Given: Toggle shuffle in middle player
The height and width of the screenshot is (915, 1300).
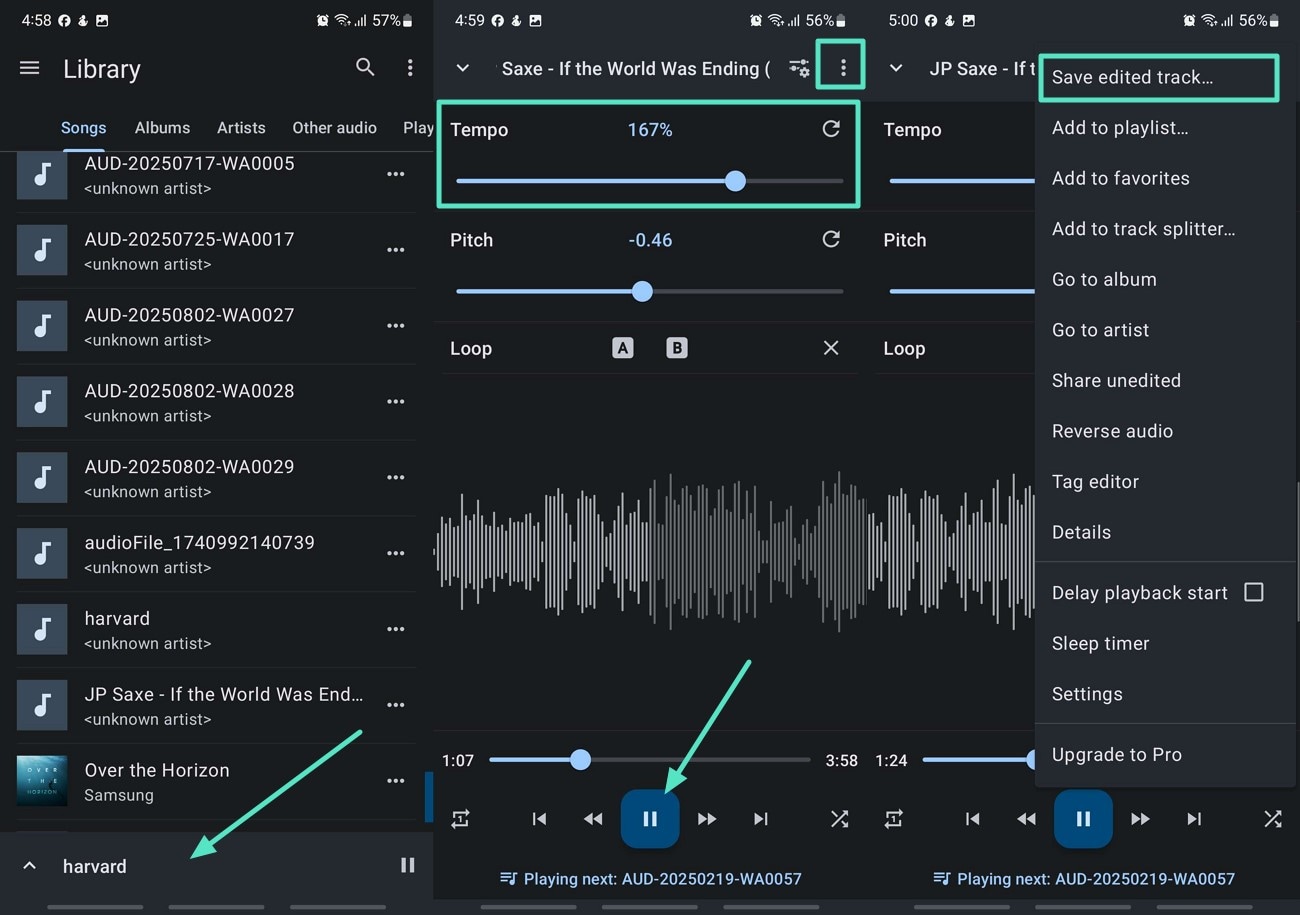Looking at the screenshot, I should click(839, 819).
